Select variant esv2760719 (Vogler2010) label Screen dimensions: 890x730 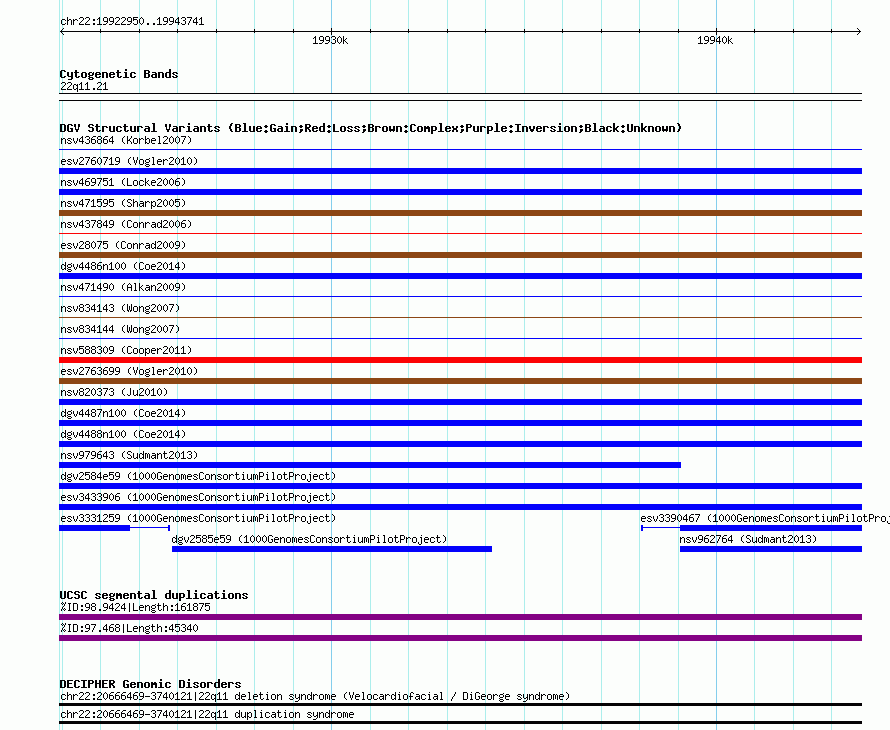(x=129, y=161)
